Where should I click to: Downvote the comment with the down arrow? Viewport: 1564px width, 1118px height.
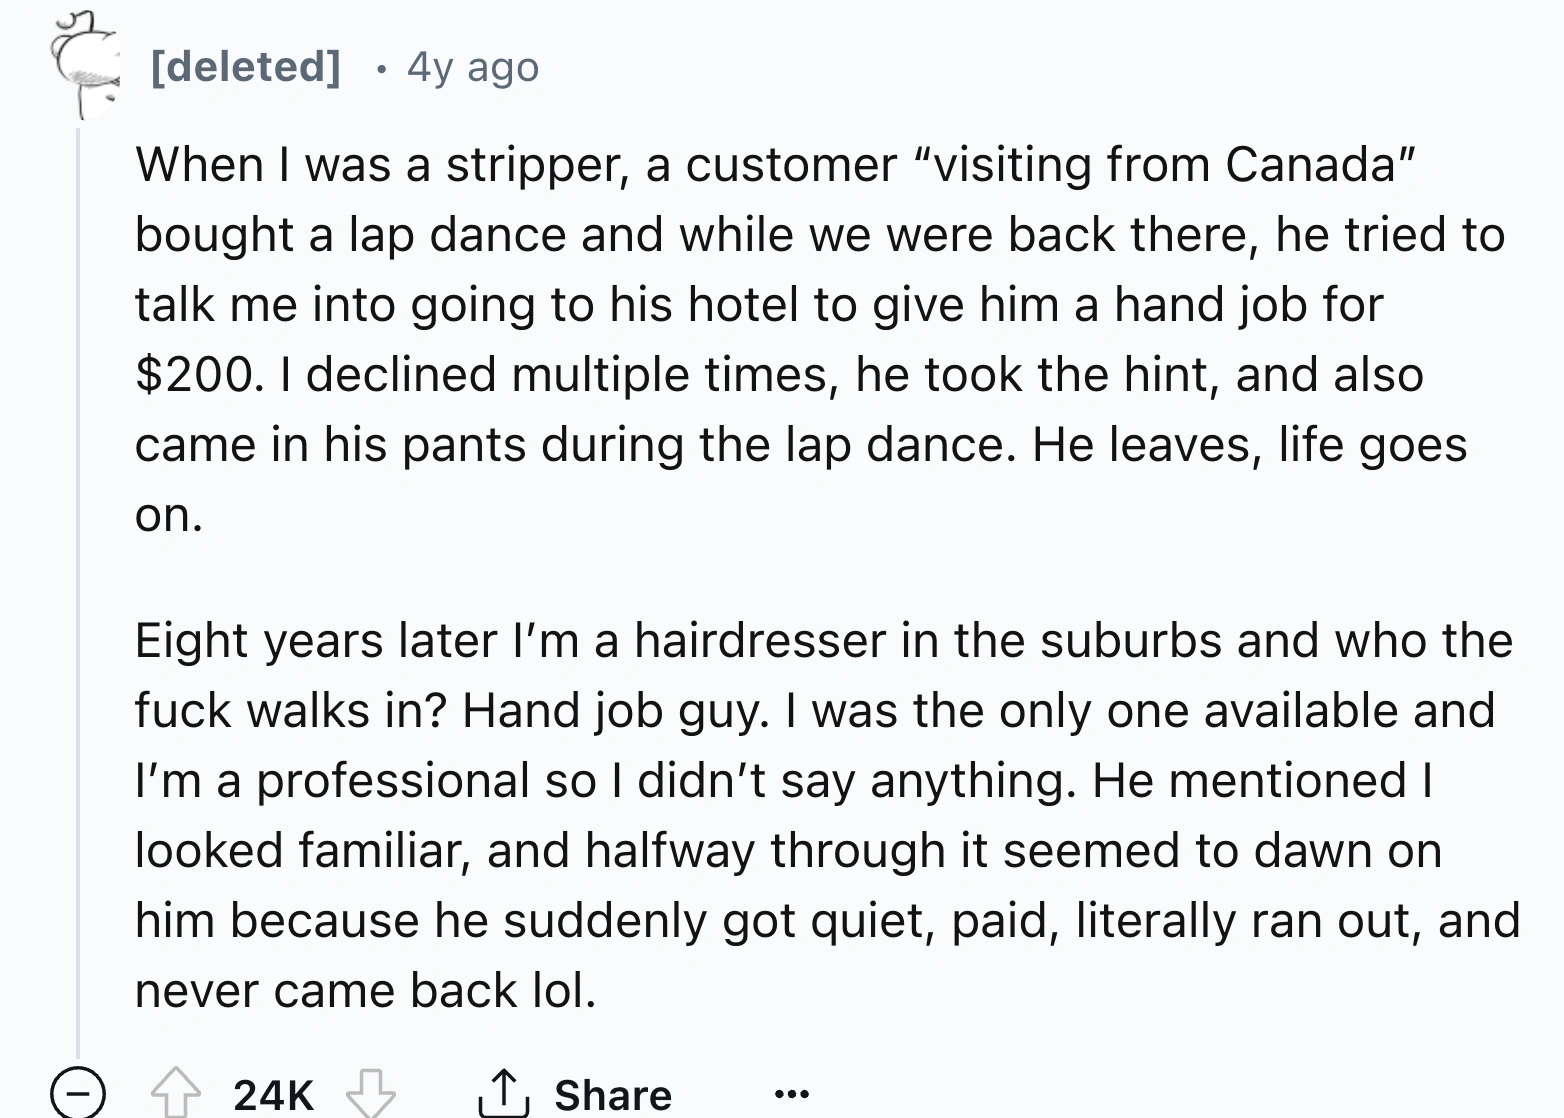(x=370, y=1092)
